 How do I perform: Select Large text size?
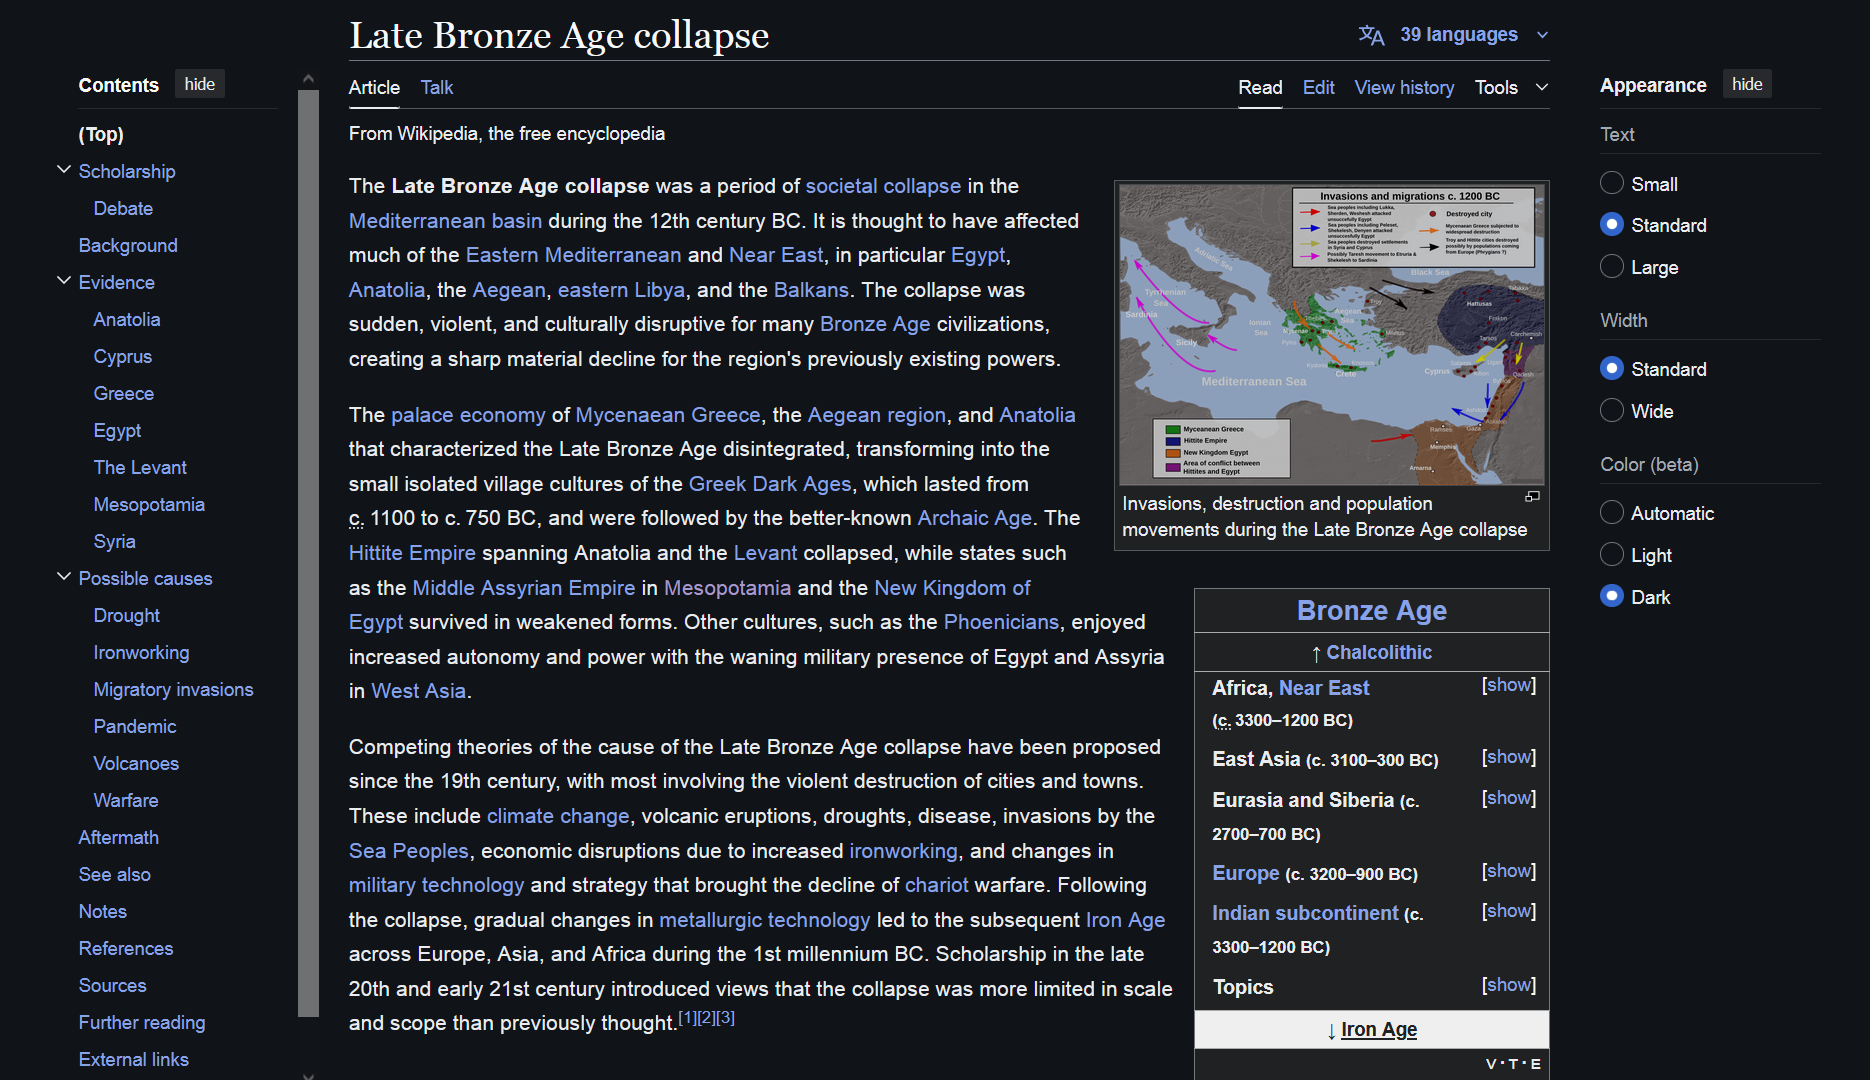pyautogui.click(x=1612, y=266)
